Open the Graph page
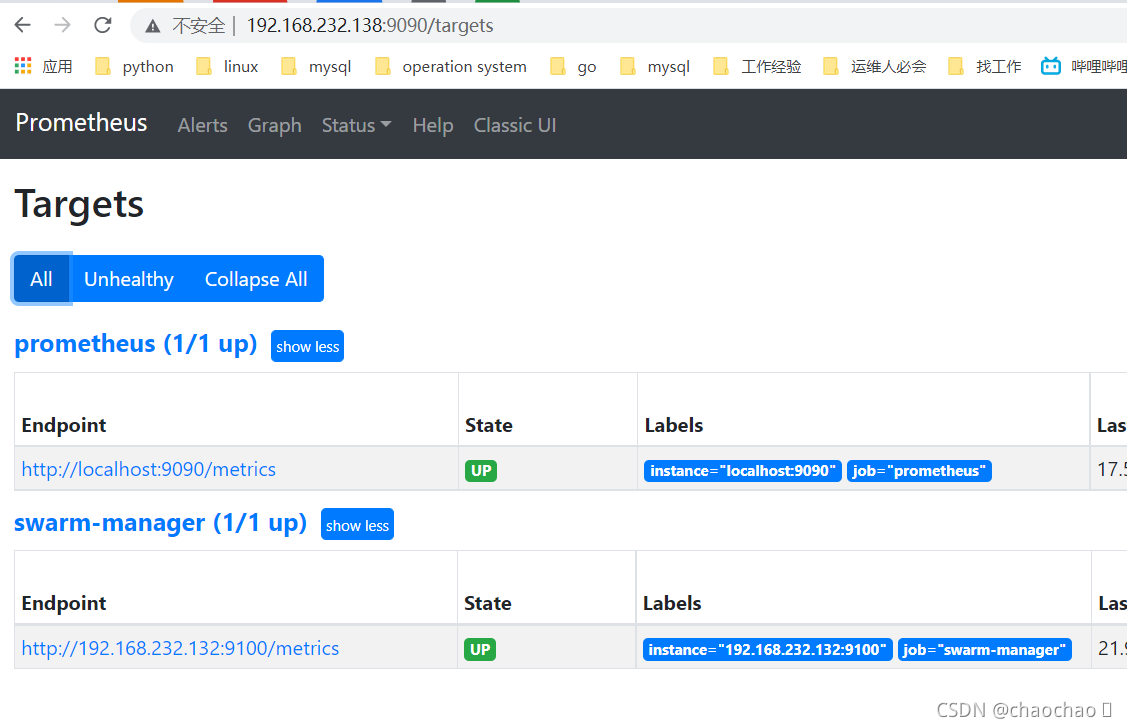The width and height of the screenshot is (1127, 728). (x=275, y=125)
